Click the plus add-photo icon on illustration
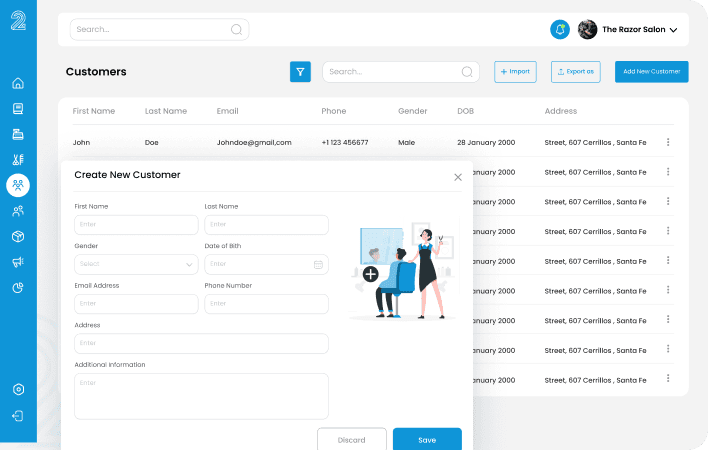 point(370,274)
